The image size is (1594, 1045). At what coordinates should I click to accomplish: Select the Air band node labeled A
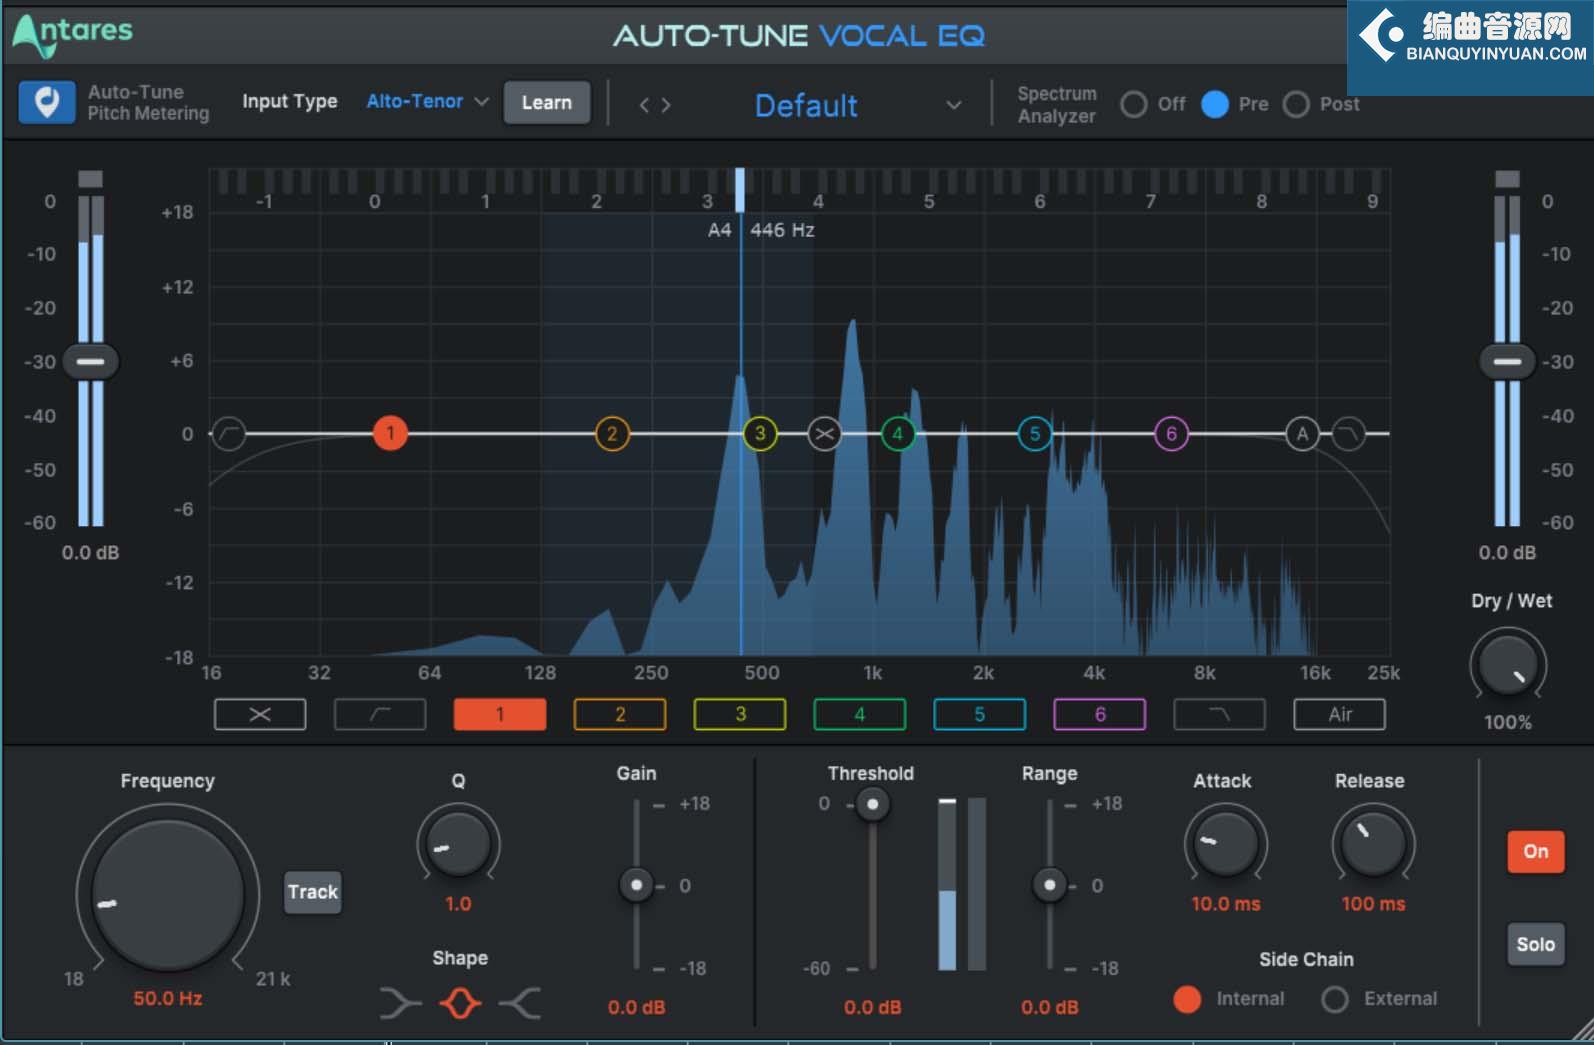pyautogui.click(x=1302, y=434)
